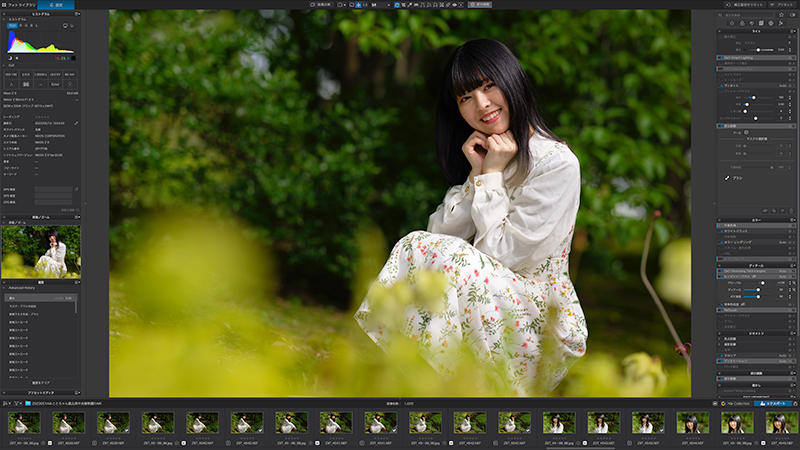Screen dimensions: 800x450
Task: Show the Watermark & effects category icon
Action: [x=781, y=23]
